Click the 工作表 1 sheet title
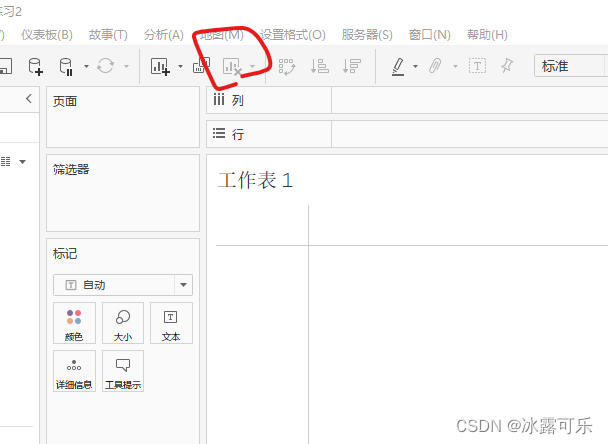 pyautogui.click(x=255, y=180)
